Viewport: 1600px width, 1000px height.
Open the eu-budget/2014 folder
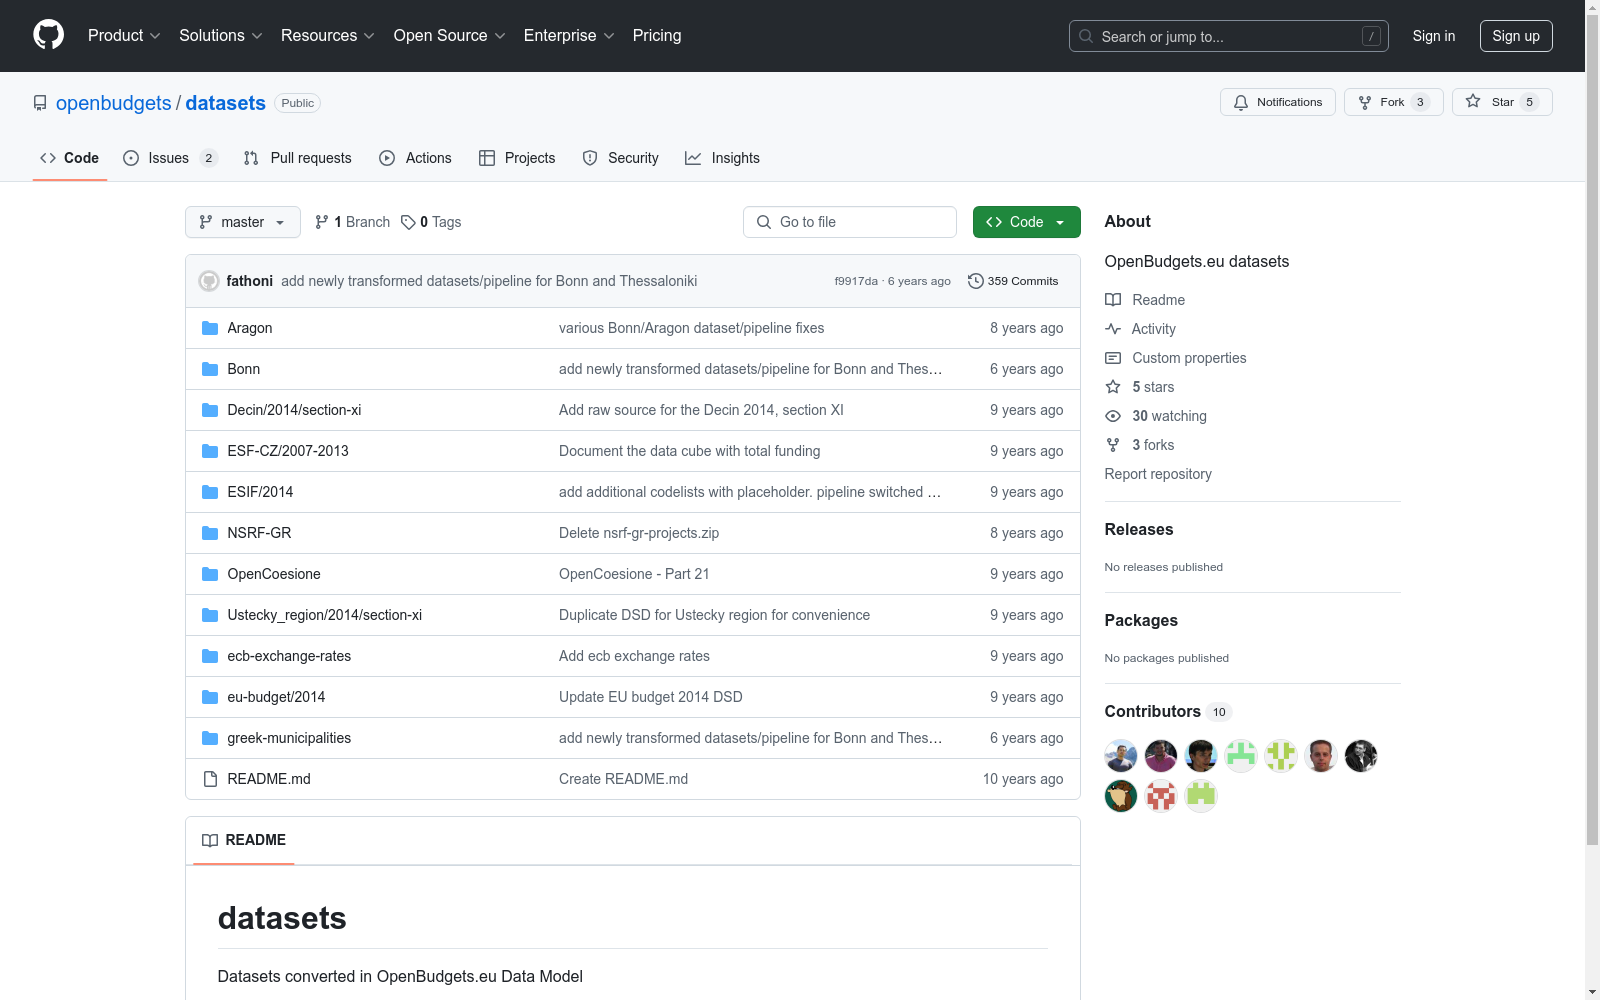(276, 697)
